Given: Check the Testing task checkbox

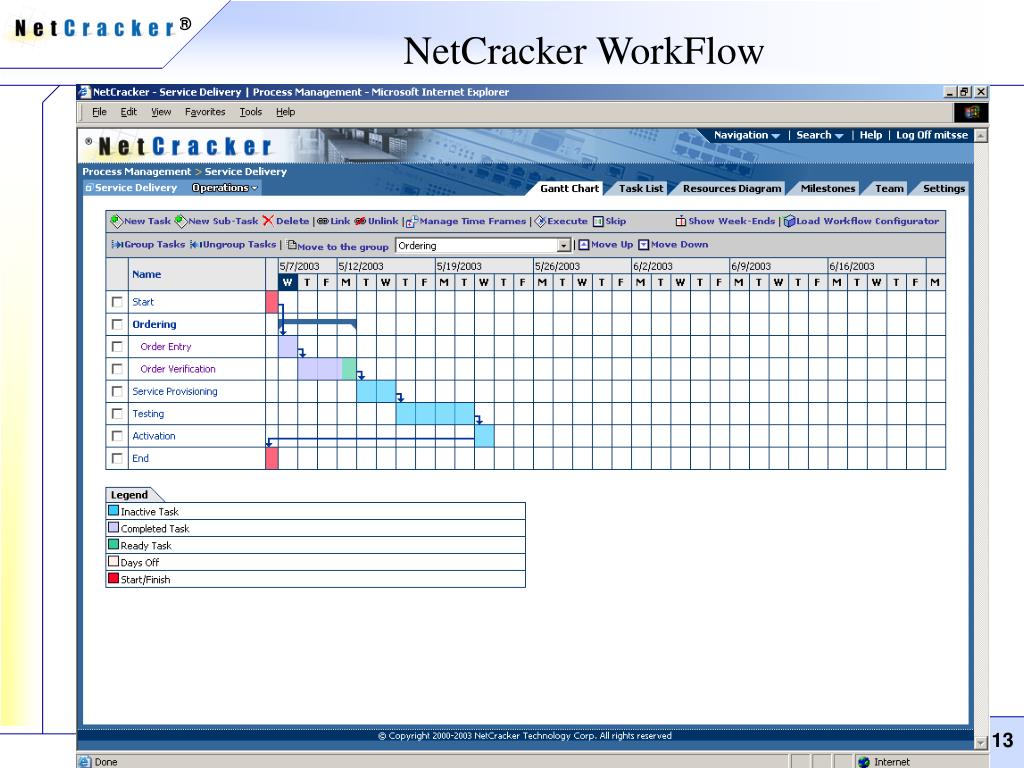Looking at the screenshot, I should click(x=117, y=413).
